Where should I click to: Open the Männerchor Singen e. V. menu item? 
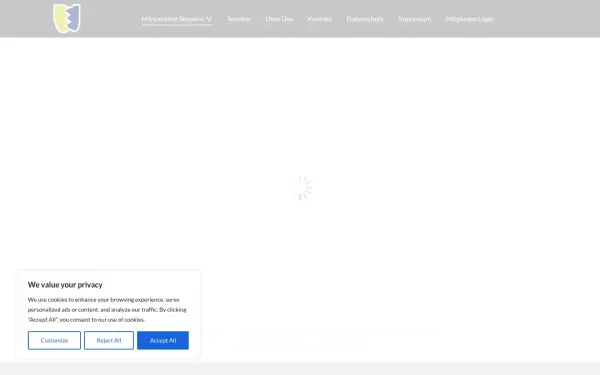(x=176, y=19)
